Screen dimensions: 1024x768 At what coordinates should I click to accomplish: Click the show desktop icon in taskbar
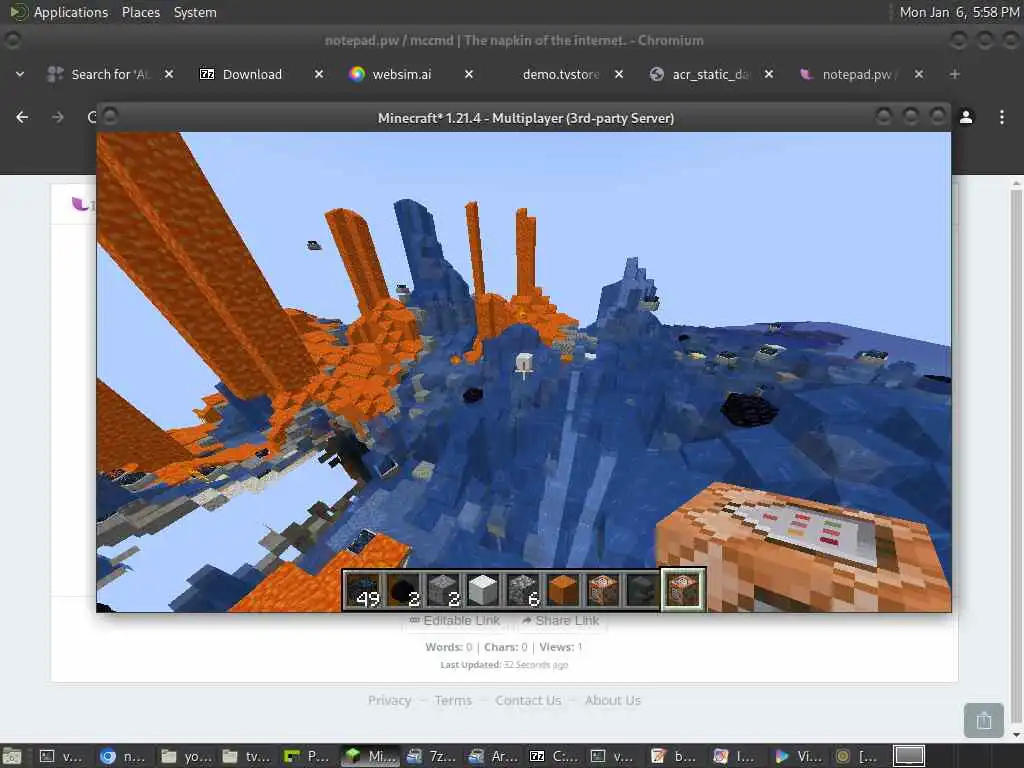click(12, 756)
